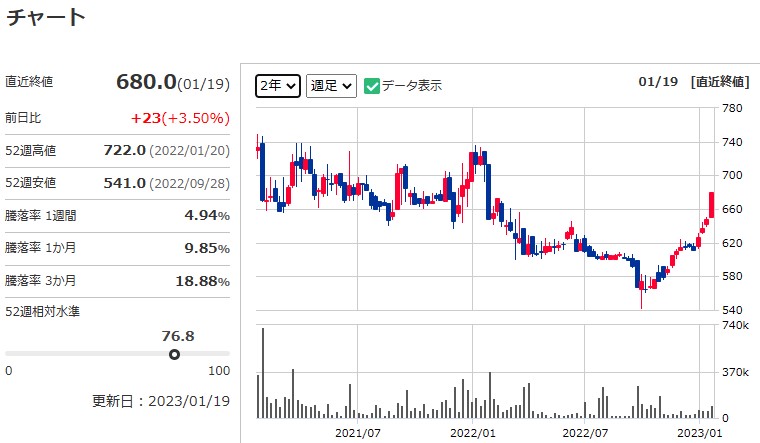Viewport: 760px width, 443px height.
Task: Click the 52-week relative level slider handle
Action: (x=174, y=354)
